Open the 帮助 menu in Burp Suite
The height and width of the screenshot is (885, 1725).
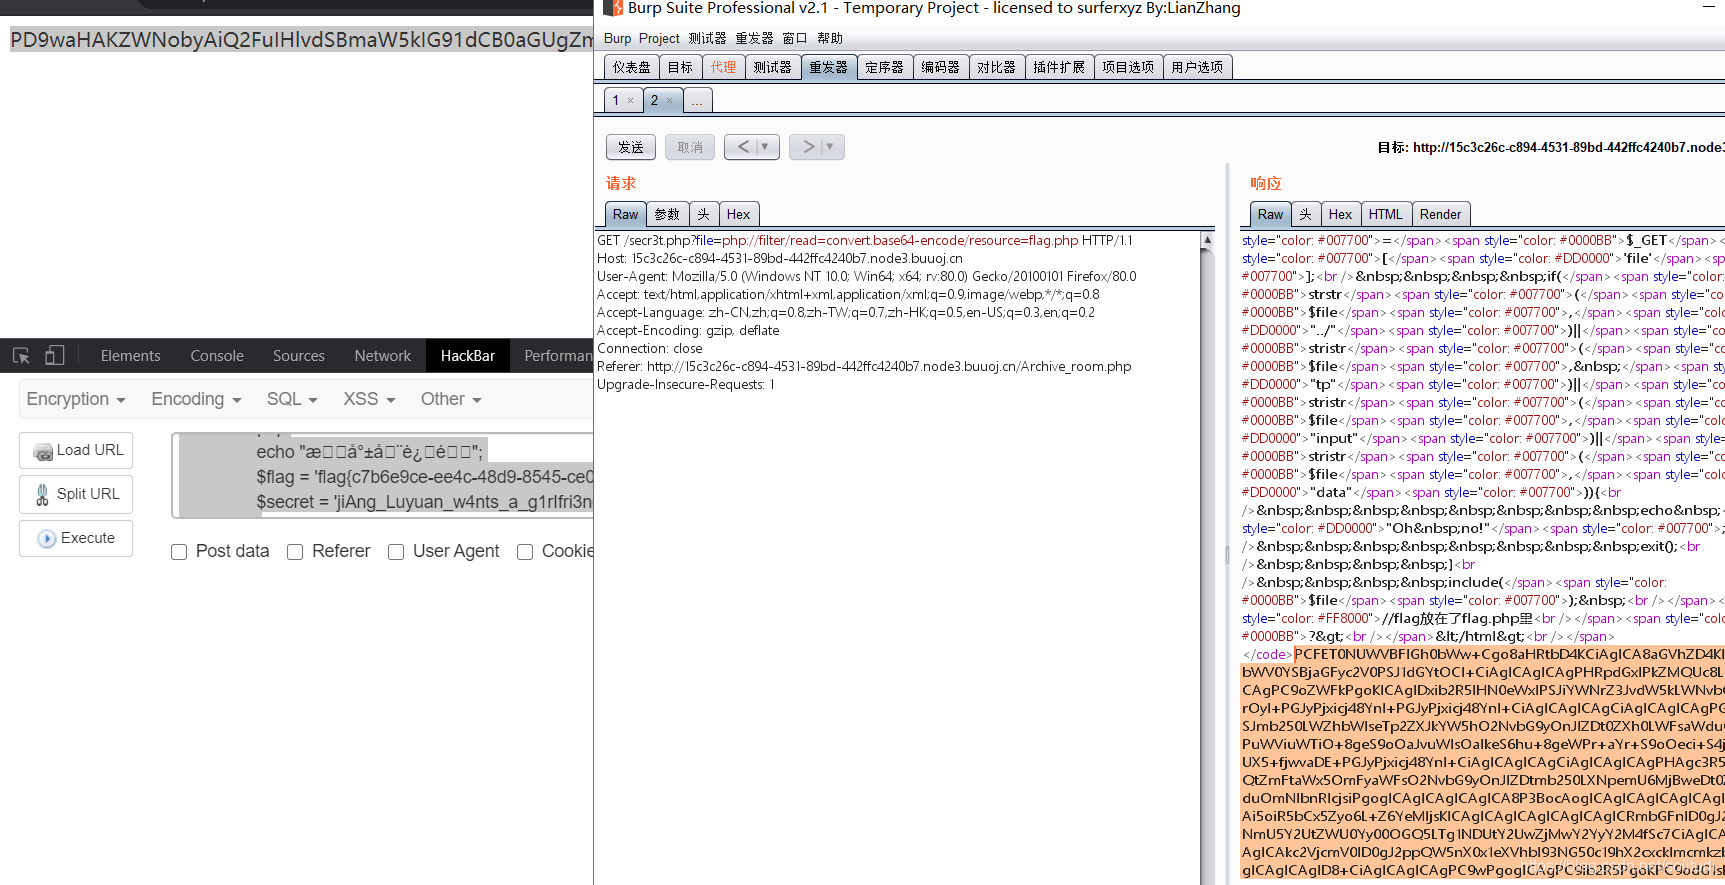(x=830, y=38)
